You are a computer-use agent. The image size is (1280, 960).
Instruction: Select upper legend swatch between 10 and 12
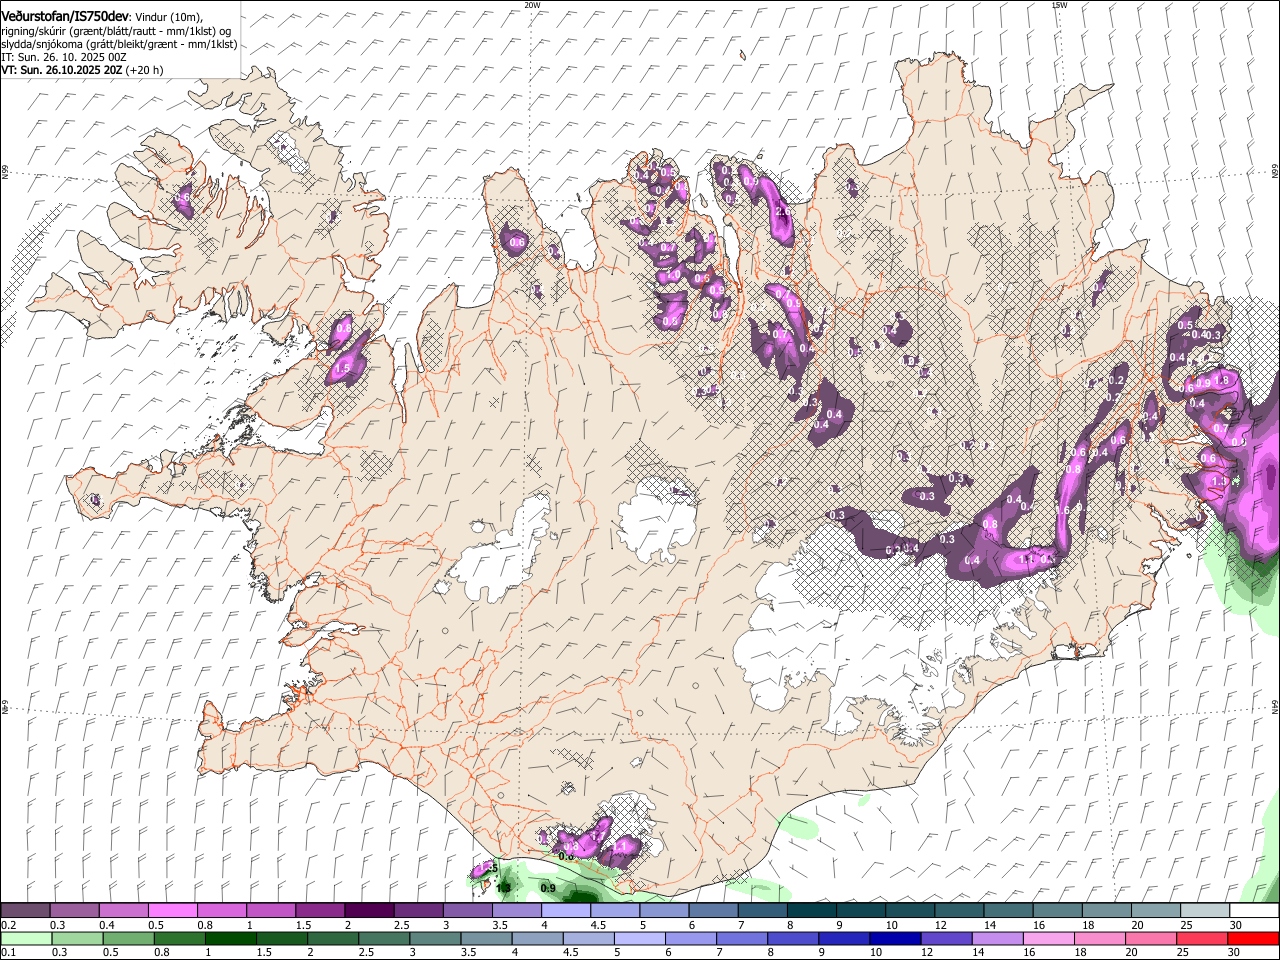pyautogui.click(x=909, y=910)
